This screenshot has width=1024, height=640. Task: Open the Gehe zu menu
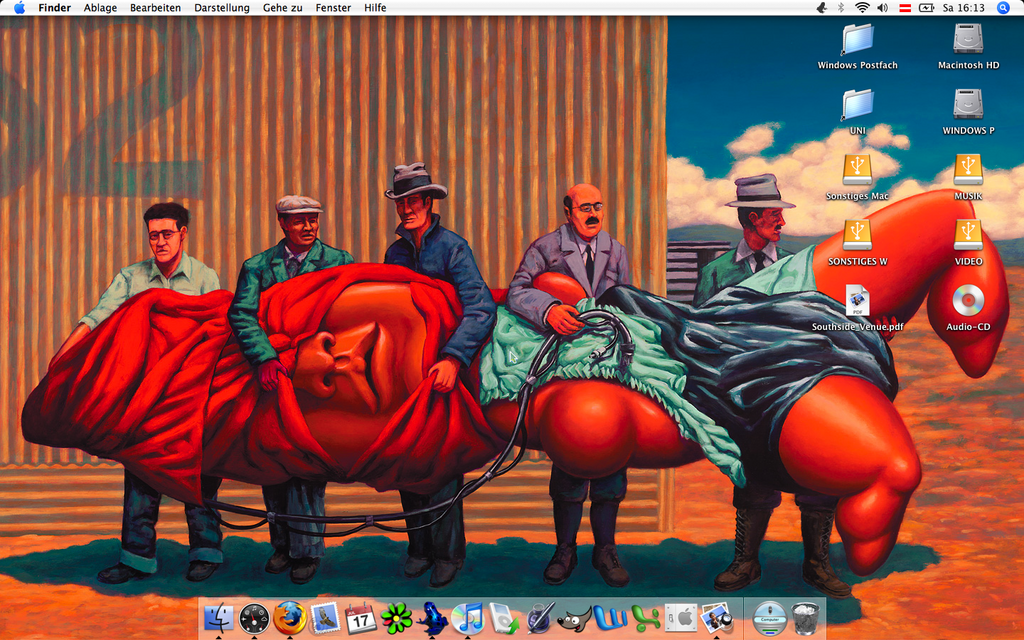pos(282,8)
